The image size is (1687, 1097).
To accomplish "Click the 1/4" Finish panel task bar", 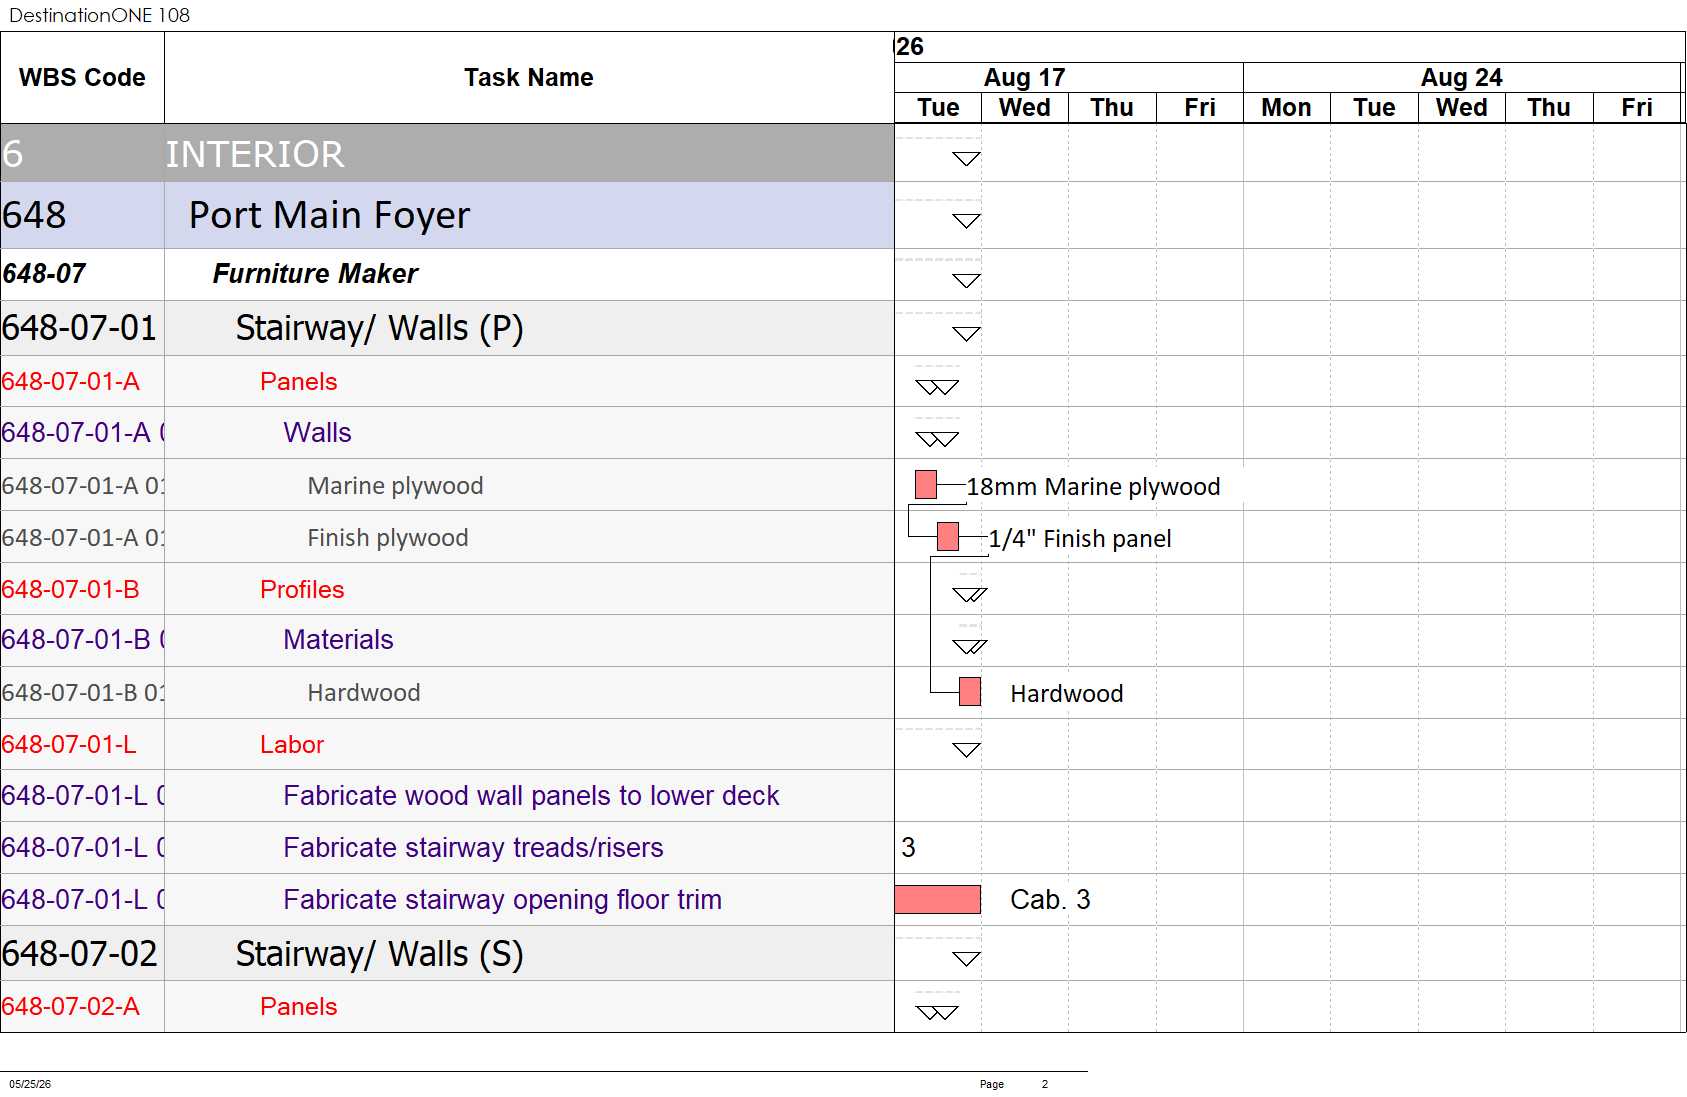I will coord(948,537).
